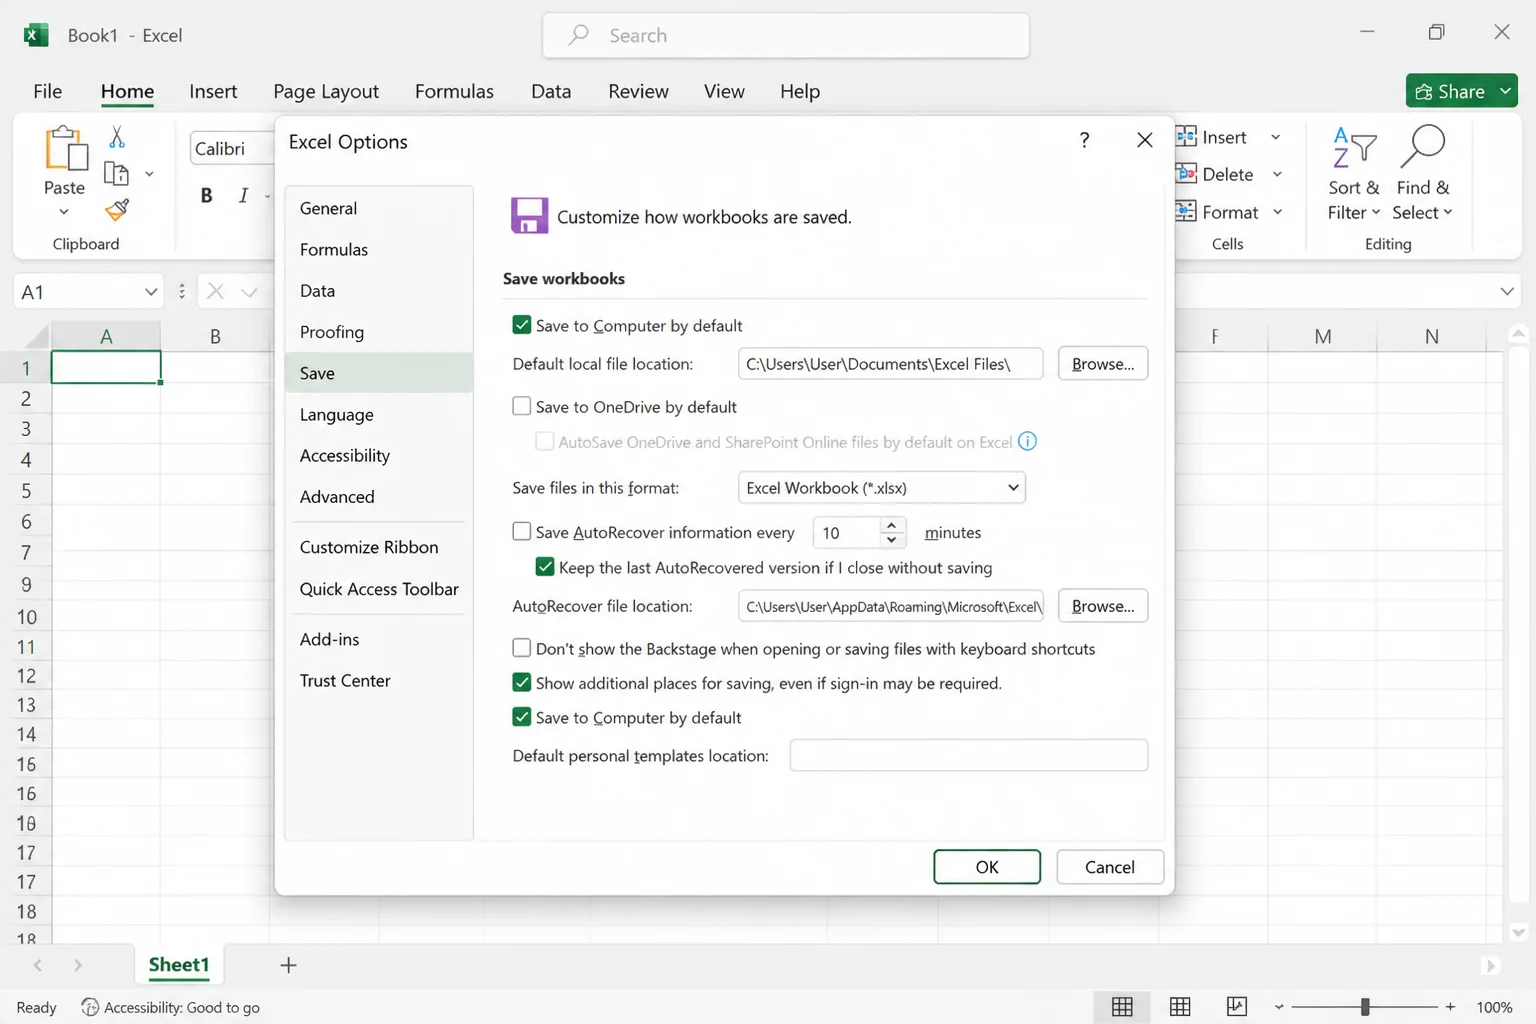Click the AutoSave info circle icon
The image size is (1536, 1024).
tap(1027, 441)
